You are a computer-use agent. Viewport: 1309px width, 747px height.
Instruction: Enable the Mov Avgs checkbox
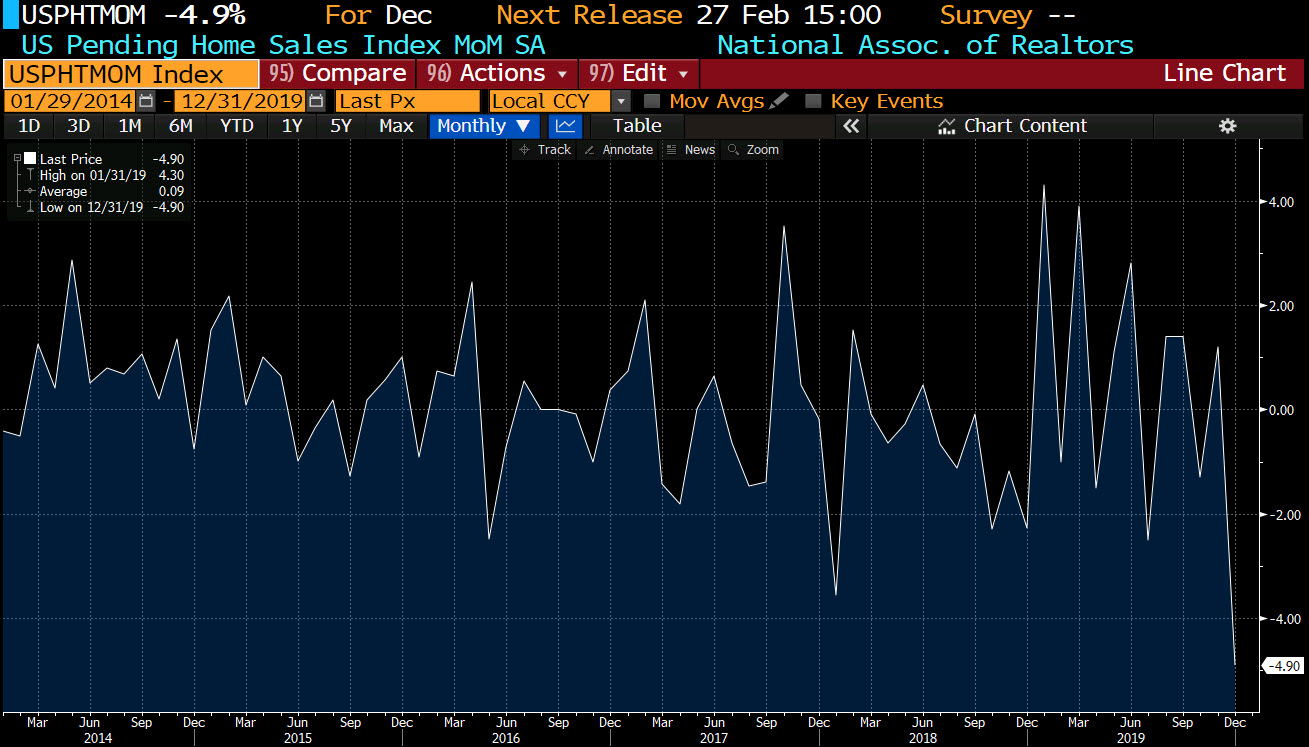(x=652, y=101)
